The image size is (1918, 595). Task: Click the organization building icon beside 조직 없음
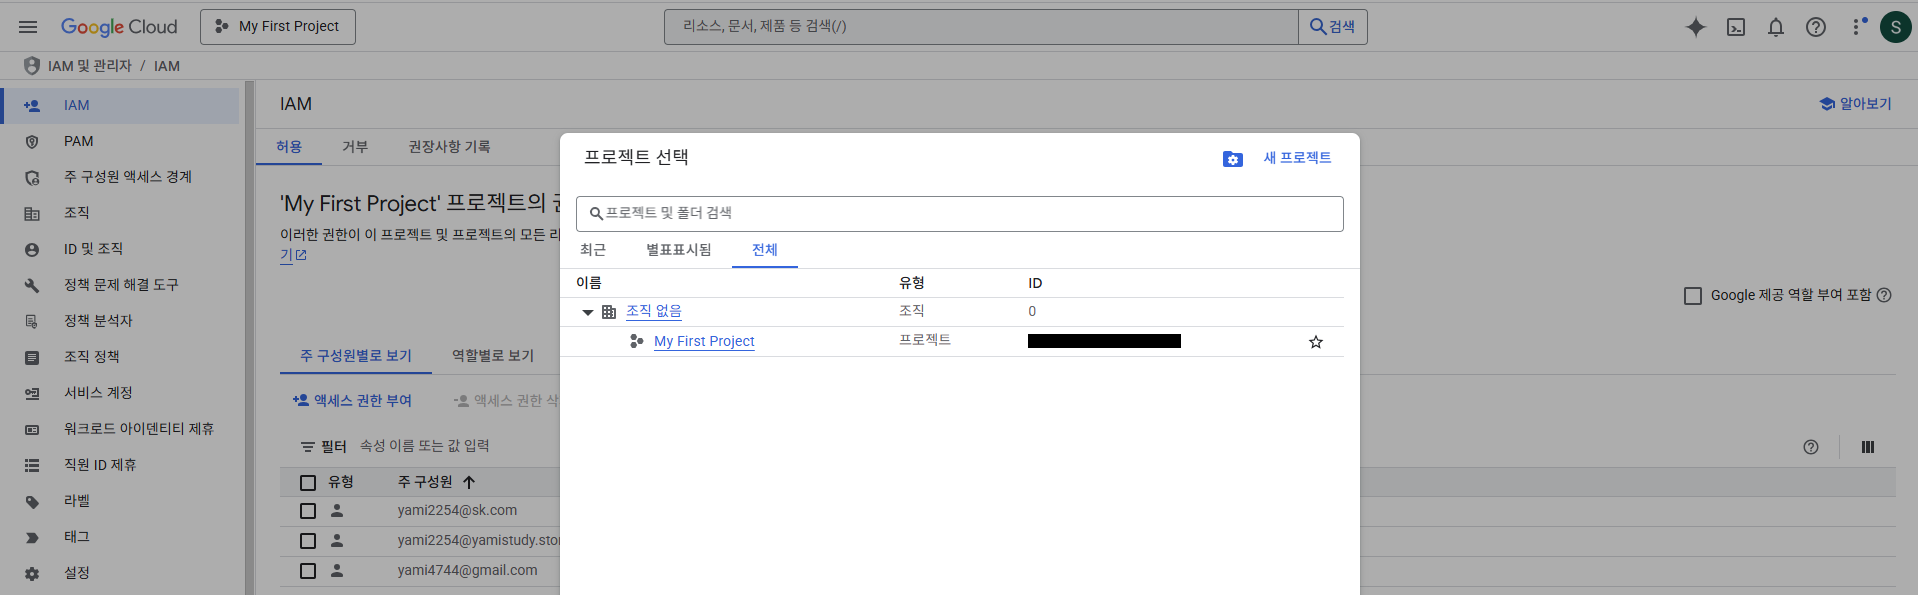pos(609,312)
